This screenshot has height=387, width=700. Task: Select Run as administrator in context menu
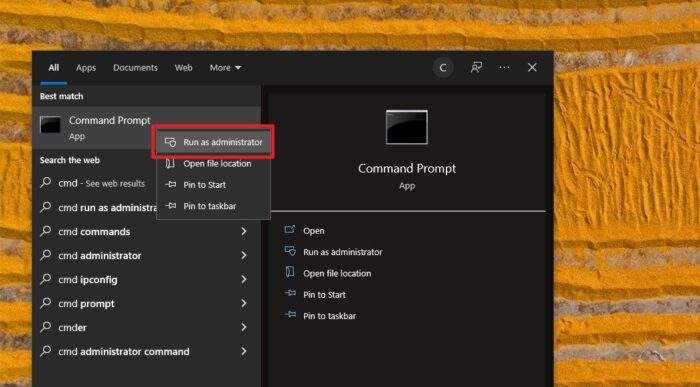(x=213, y=142)
